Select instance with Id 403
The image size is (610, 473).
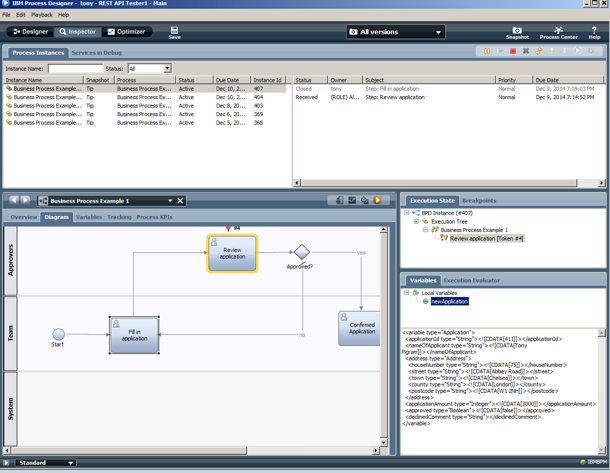pos(144,106)
